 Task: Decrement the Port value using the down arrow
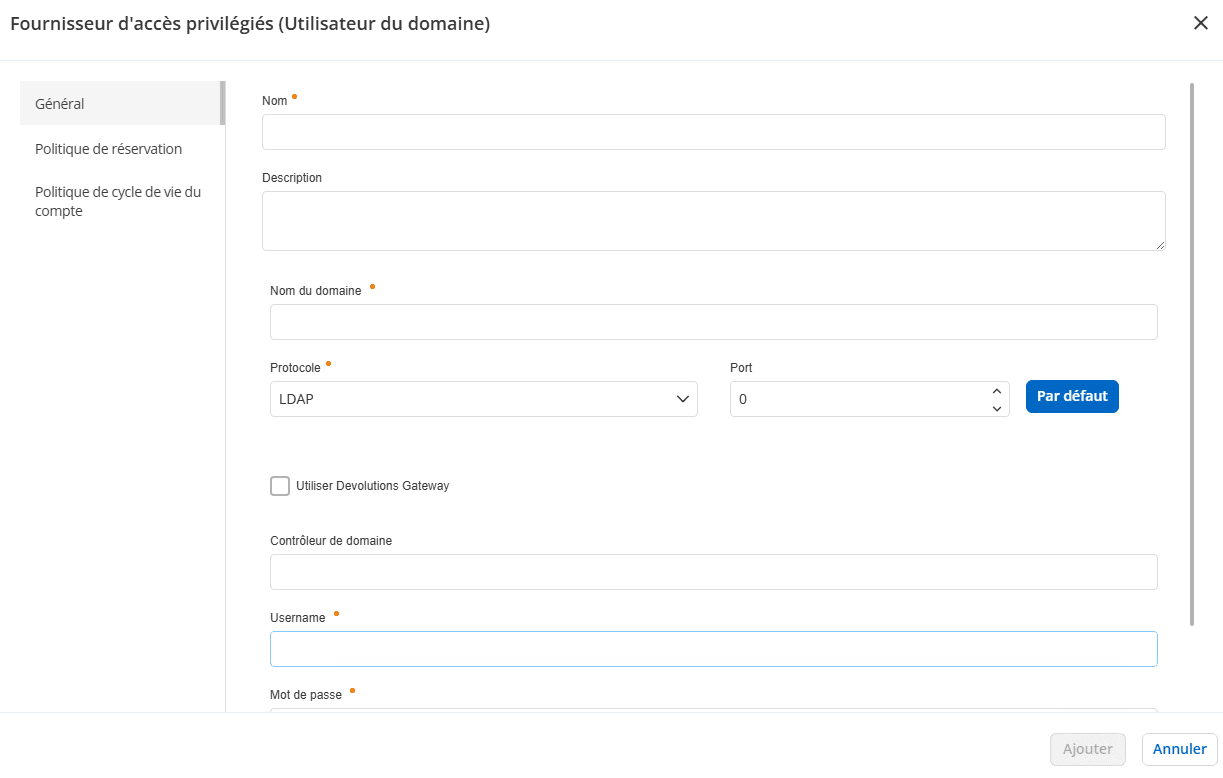tap(996, 407)
